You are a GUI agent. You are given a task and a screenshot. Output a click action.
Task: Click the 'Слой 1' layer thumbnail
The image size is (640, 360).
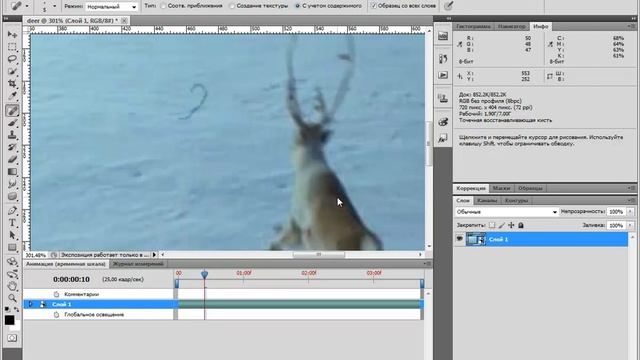(476, 239)
